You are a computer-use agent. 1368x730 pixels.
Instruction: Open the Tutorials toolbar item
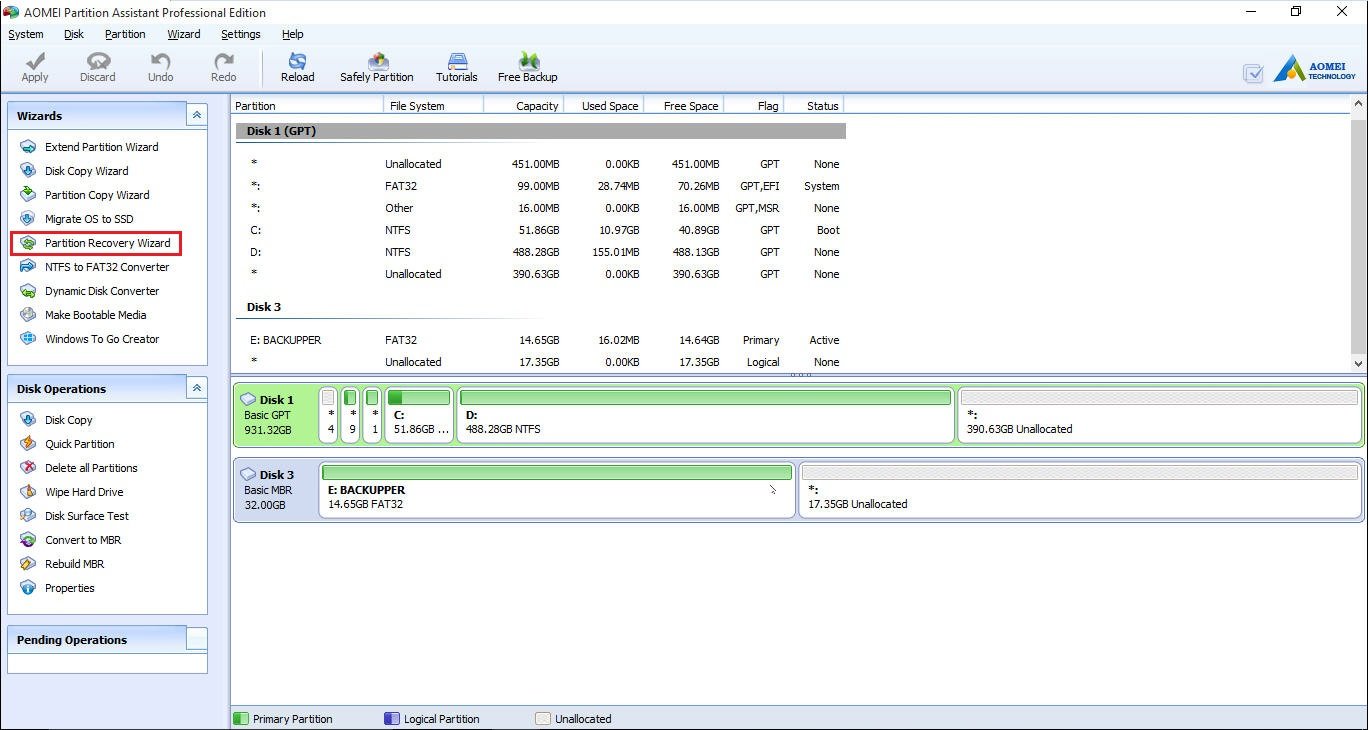pyautogui.click(x=457, y=67)
